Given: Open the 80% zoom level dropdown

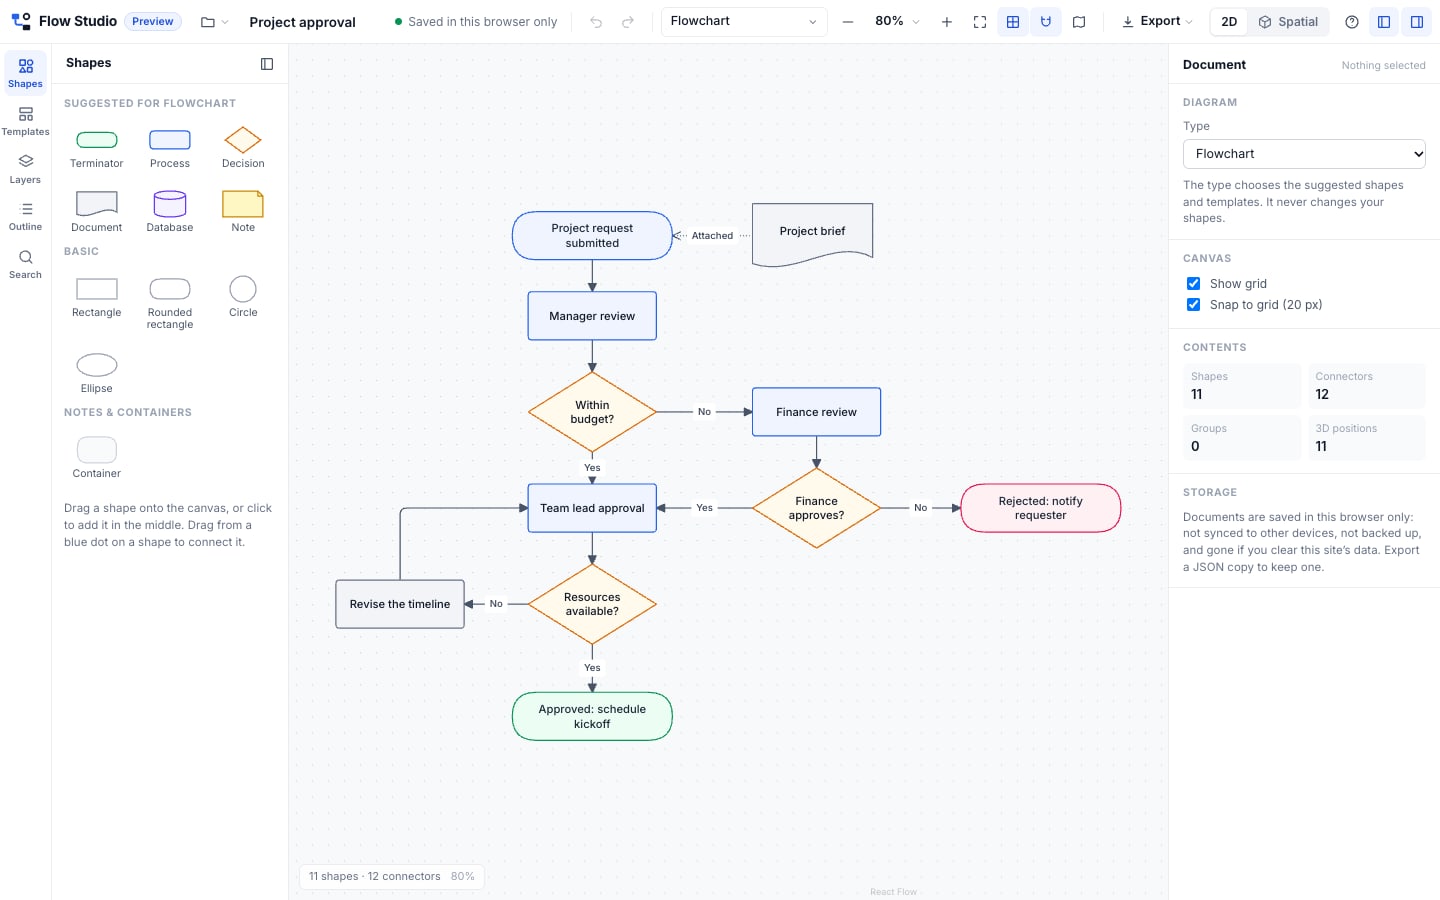Looking at the screenshot, I should pyautogui.click(x=897, y=22).
